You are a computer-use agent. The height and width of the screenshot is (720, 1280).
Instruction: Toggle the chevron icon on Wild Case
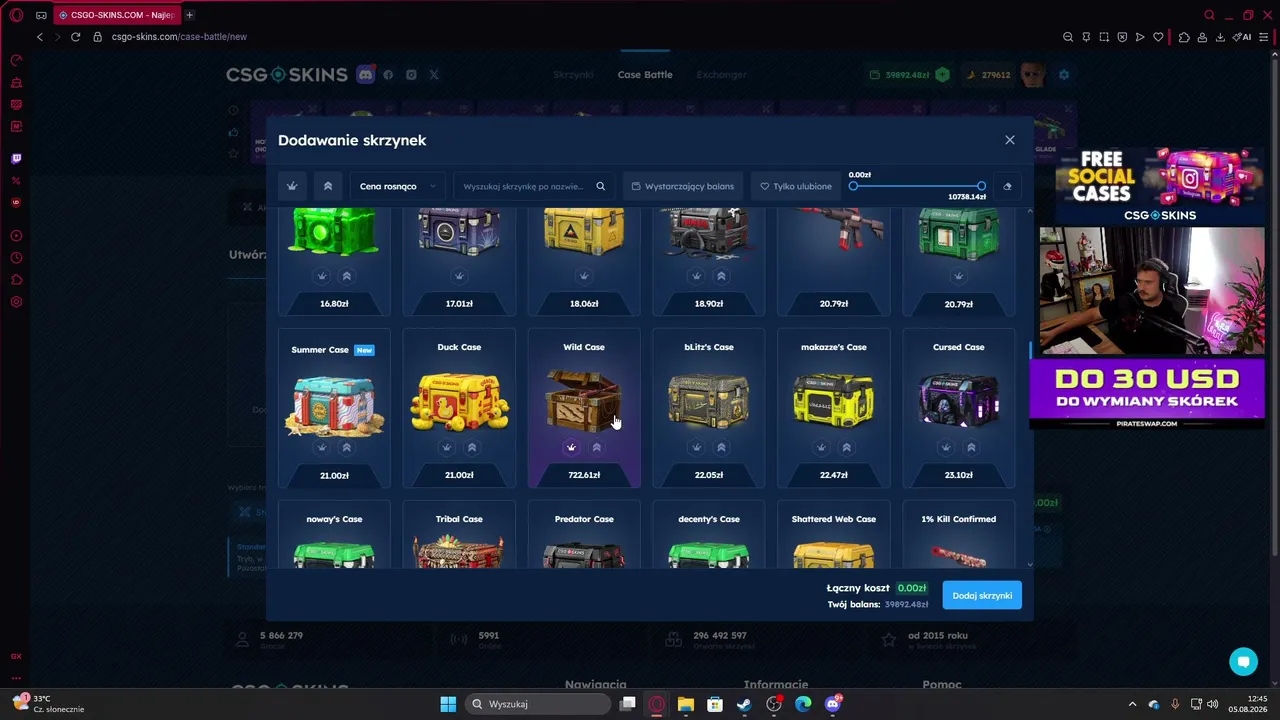coord(597,447)
